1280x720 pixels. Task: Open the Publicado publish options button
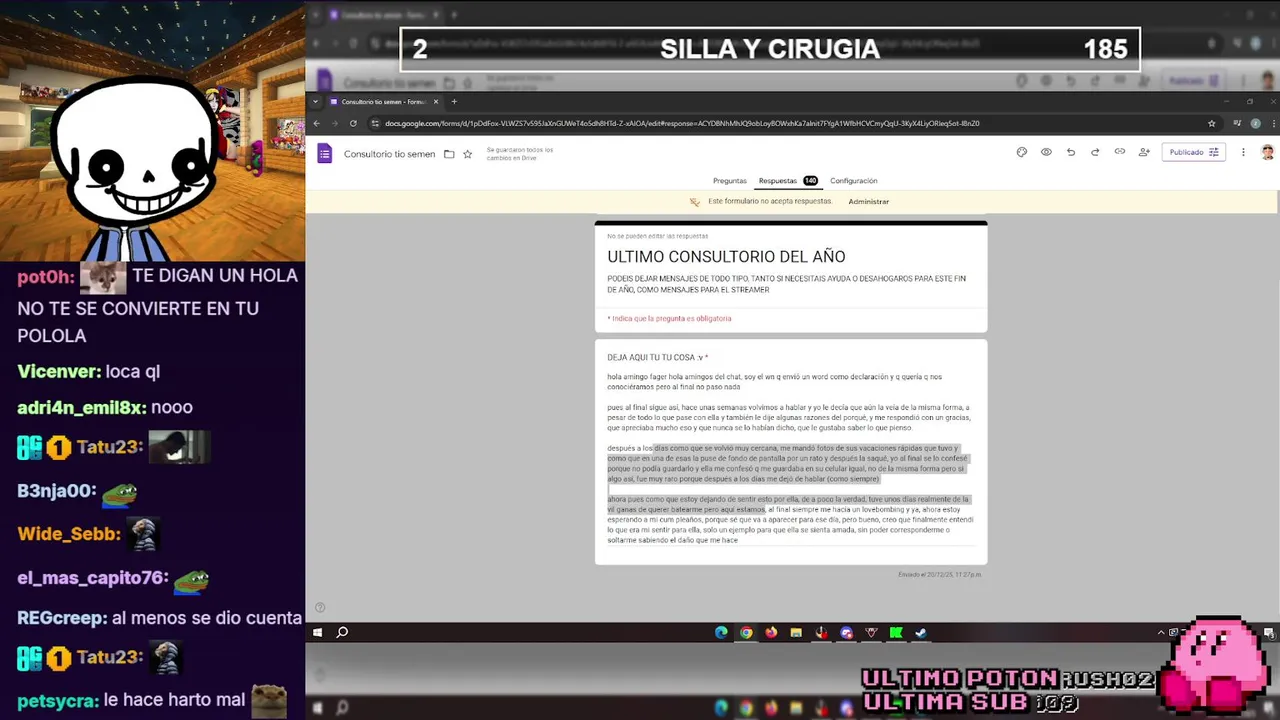coord(1194,152)
